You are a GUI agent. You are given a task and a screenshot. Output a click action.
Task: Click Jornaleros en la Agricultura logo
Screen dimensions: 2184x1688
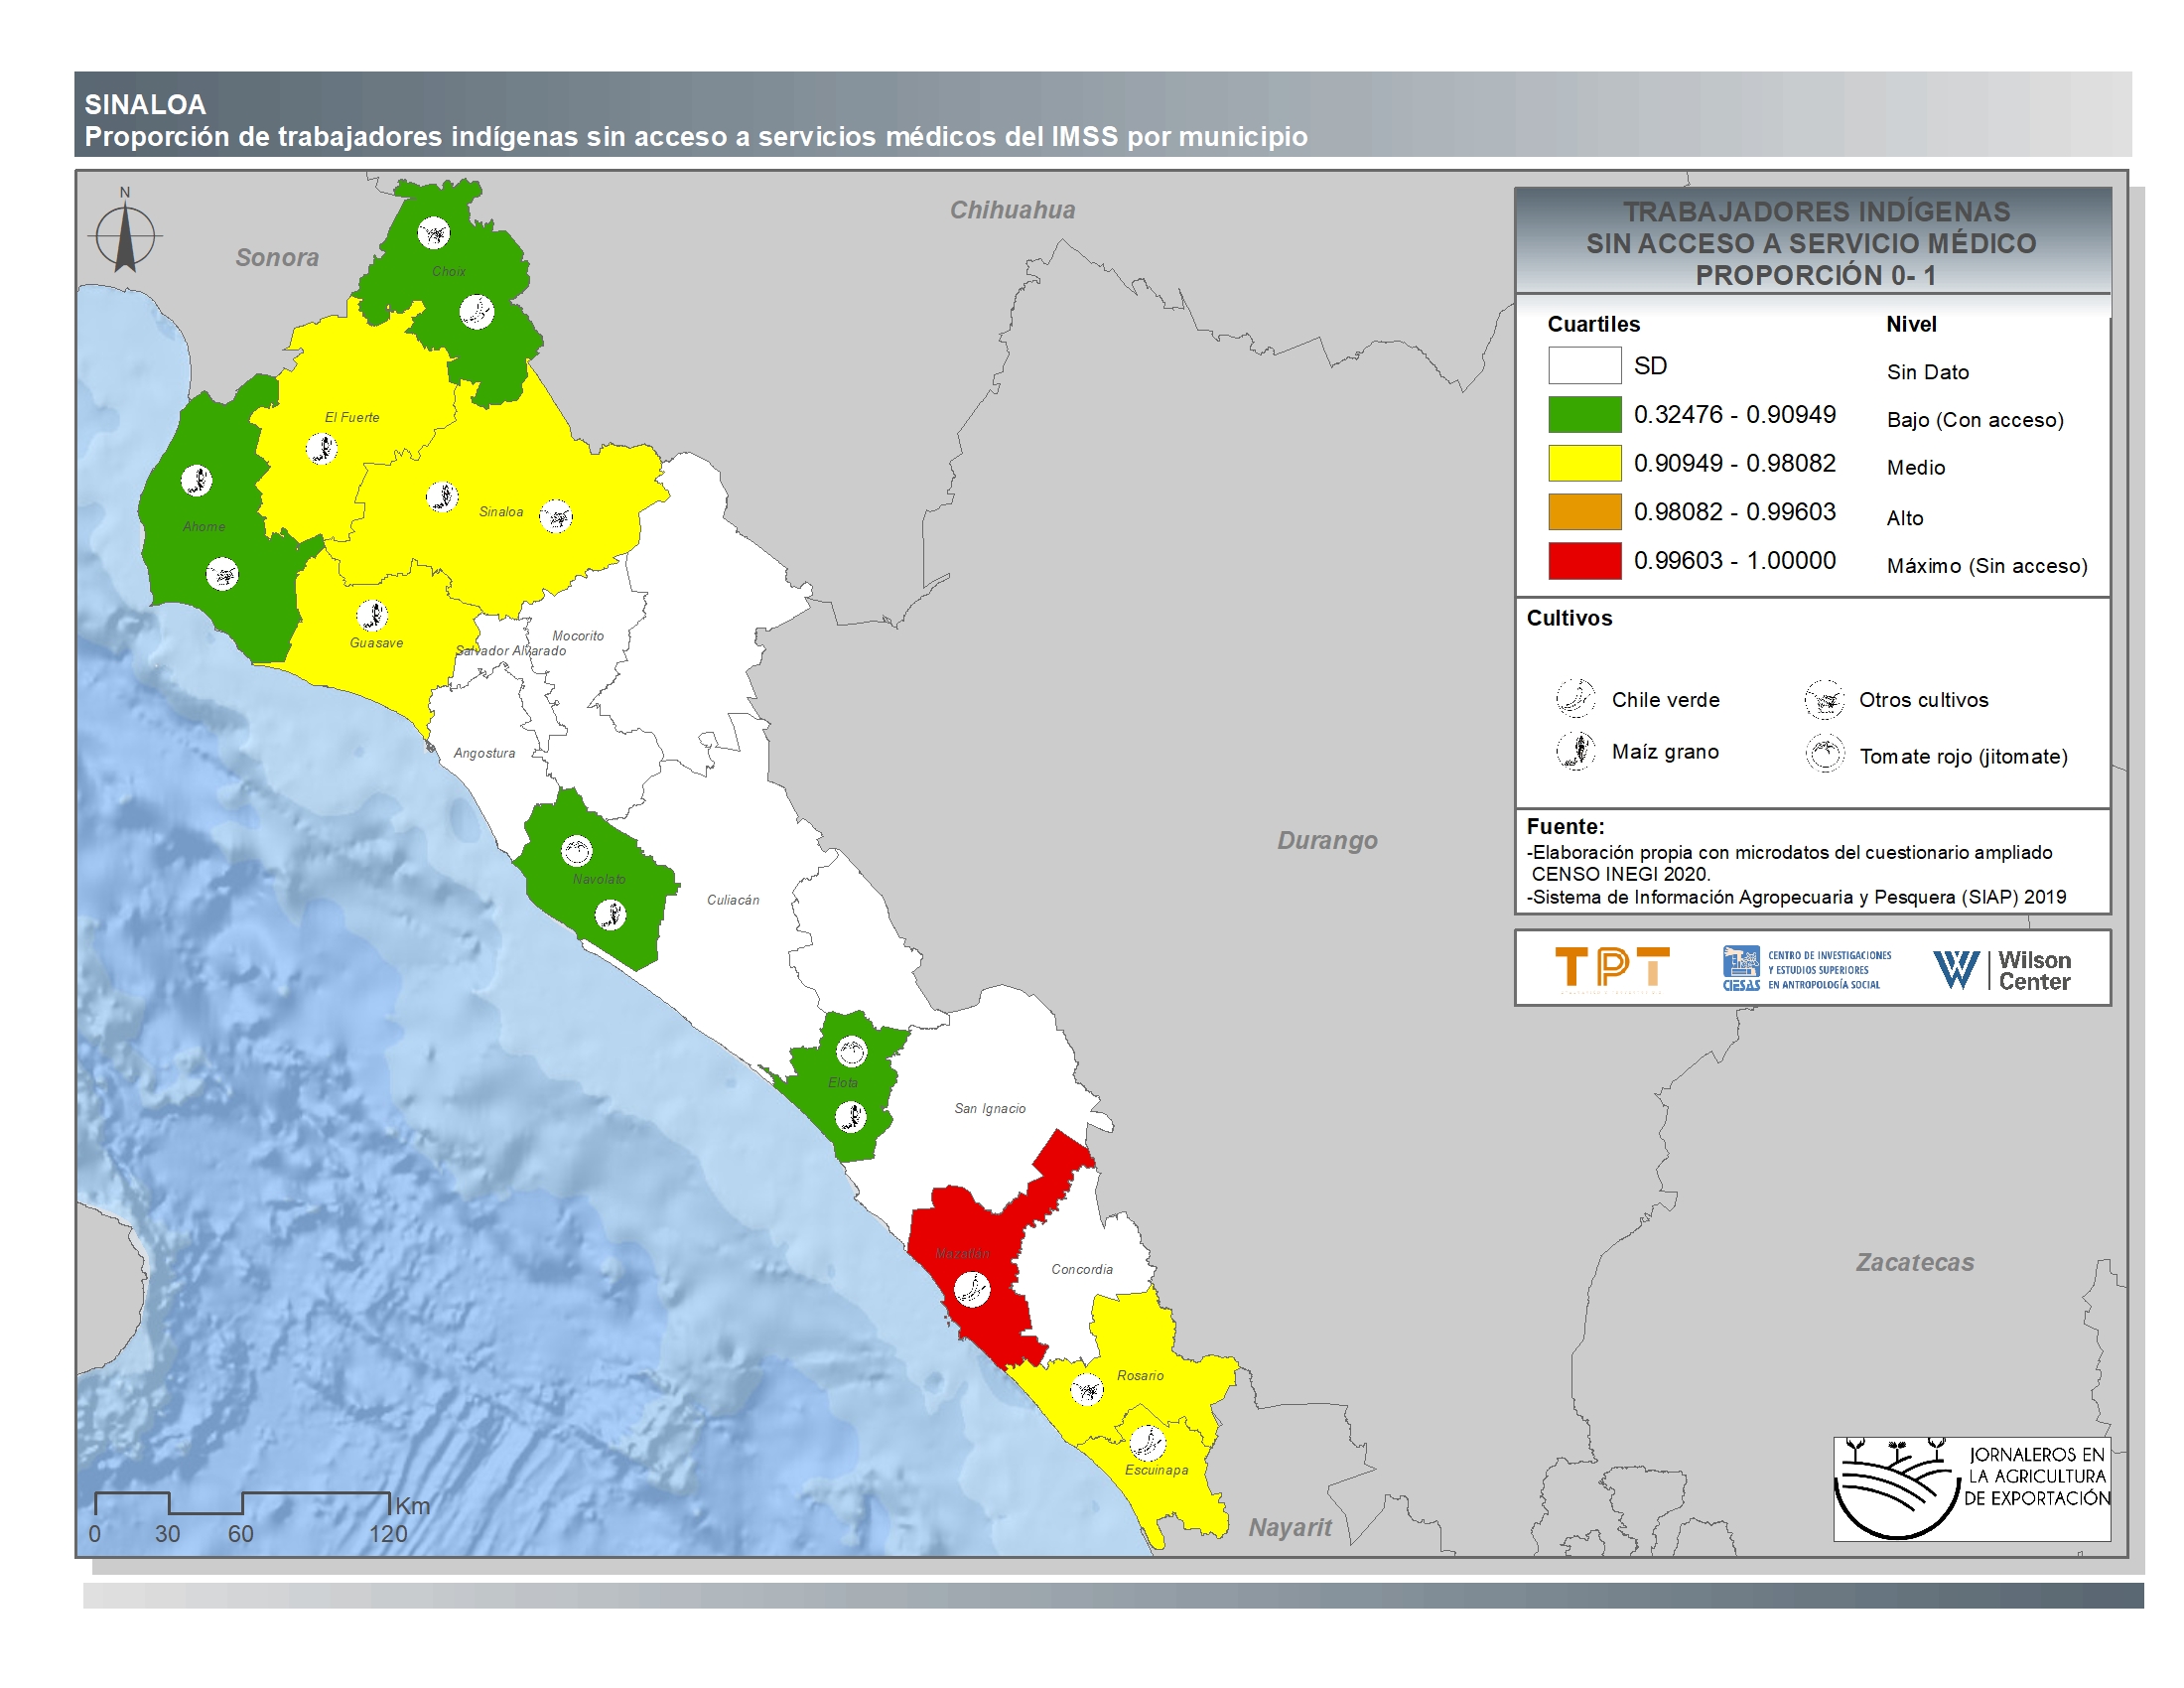1970,1488
